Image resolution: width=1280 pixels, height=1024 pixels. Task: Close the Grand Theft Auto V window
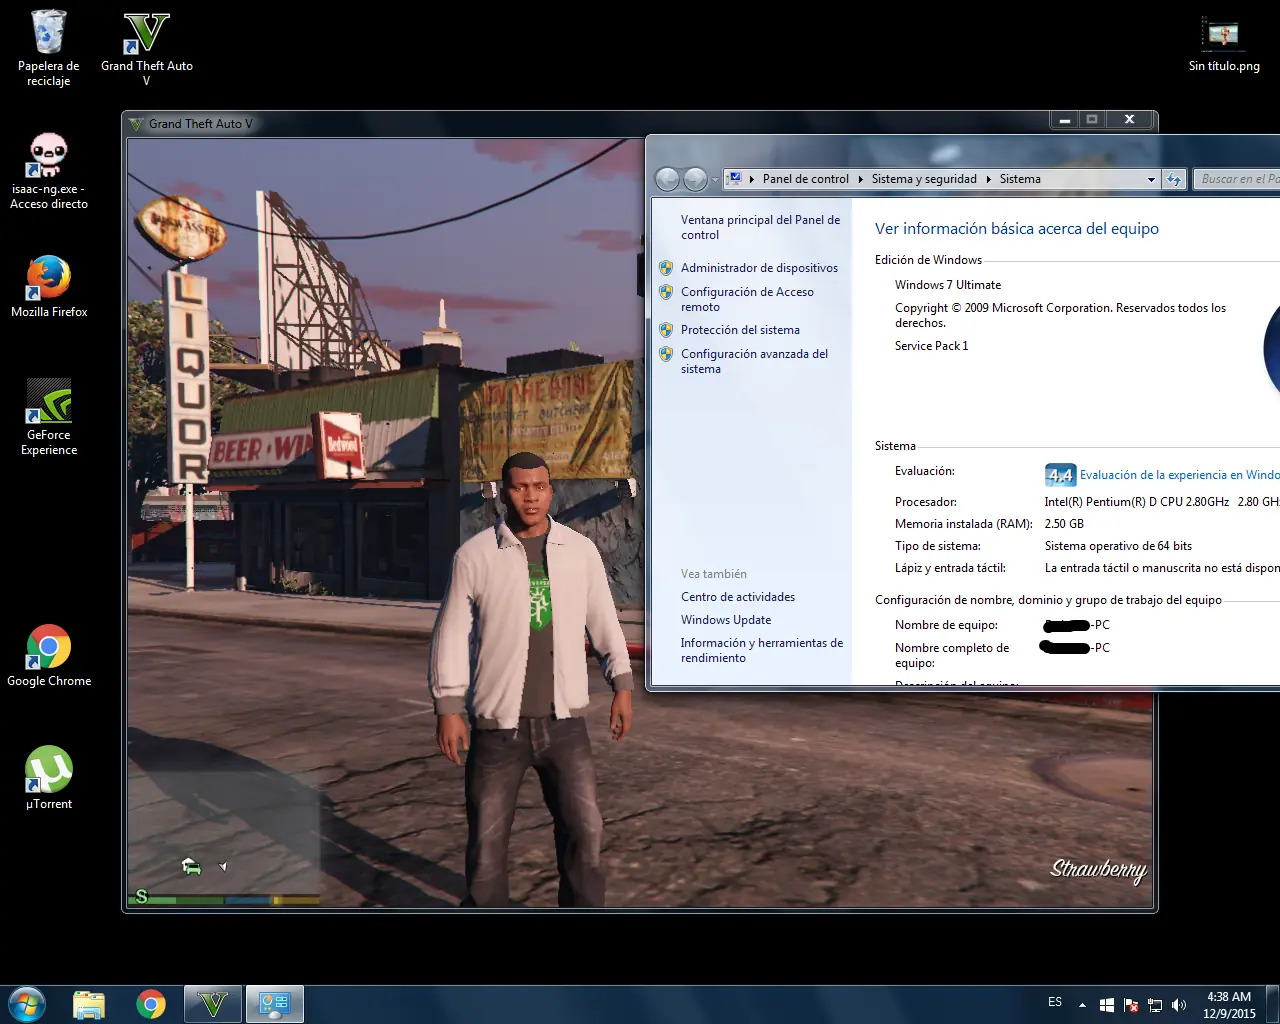click(1129, 120)
